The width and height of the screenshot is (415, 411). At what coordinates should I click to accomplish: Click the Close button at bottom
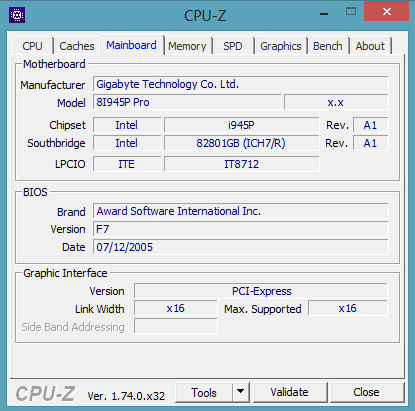tap(366, 392)
